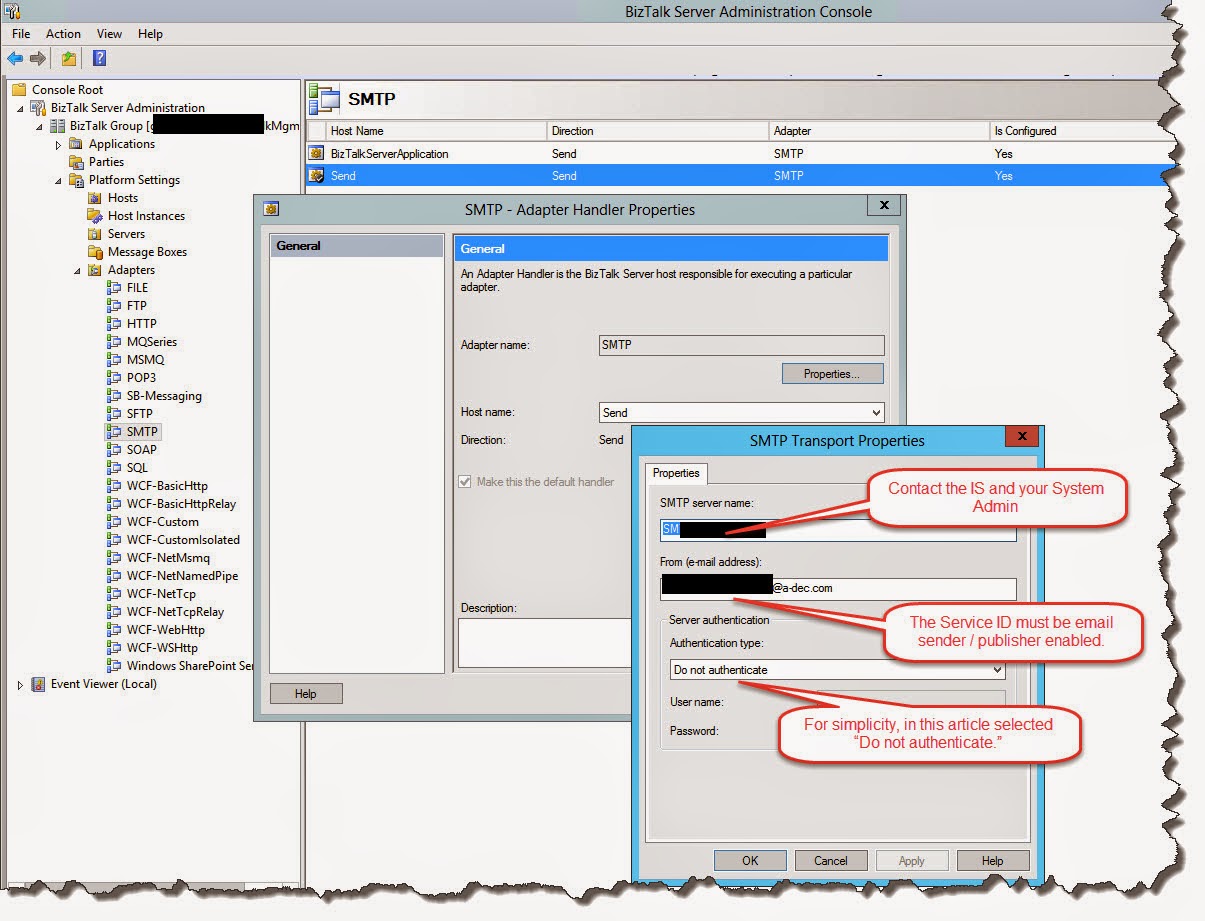
Task: Select the MSMQ adapter in tree
Action: [145, 360]
